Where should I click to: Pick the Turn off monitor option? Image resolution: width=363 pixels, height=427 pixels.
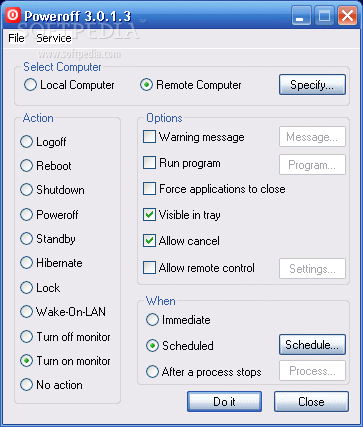tap(65, 337)
